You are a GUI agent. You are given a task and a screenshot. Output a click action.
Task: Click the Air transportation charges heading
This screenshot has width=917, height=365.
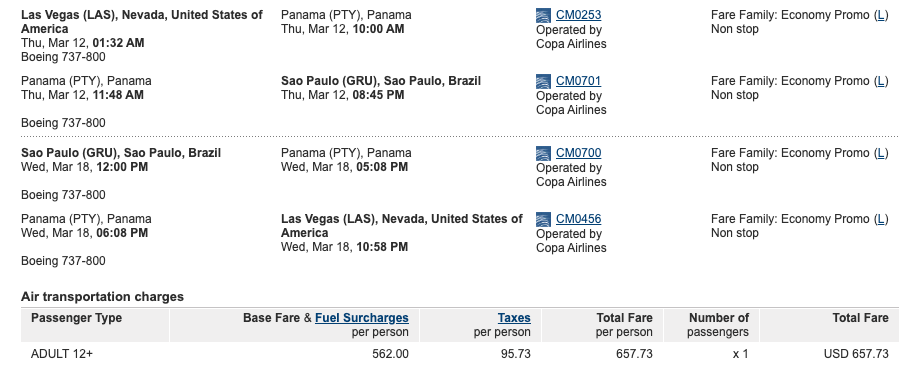(102, 297)
